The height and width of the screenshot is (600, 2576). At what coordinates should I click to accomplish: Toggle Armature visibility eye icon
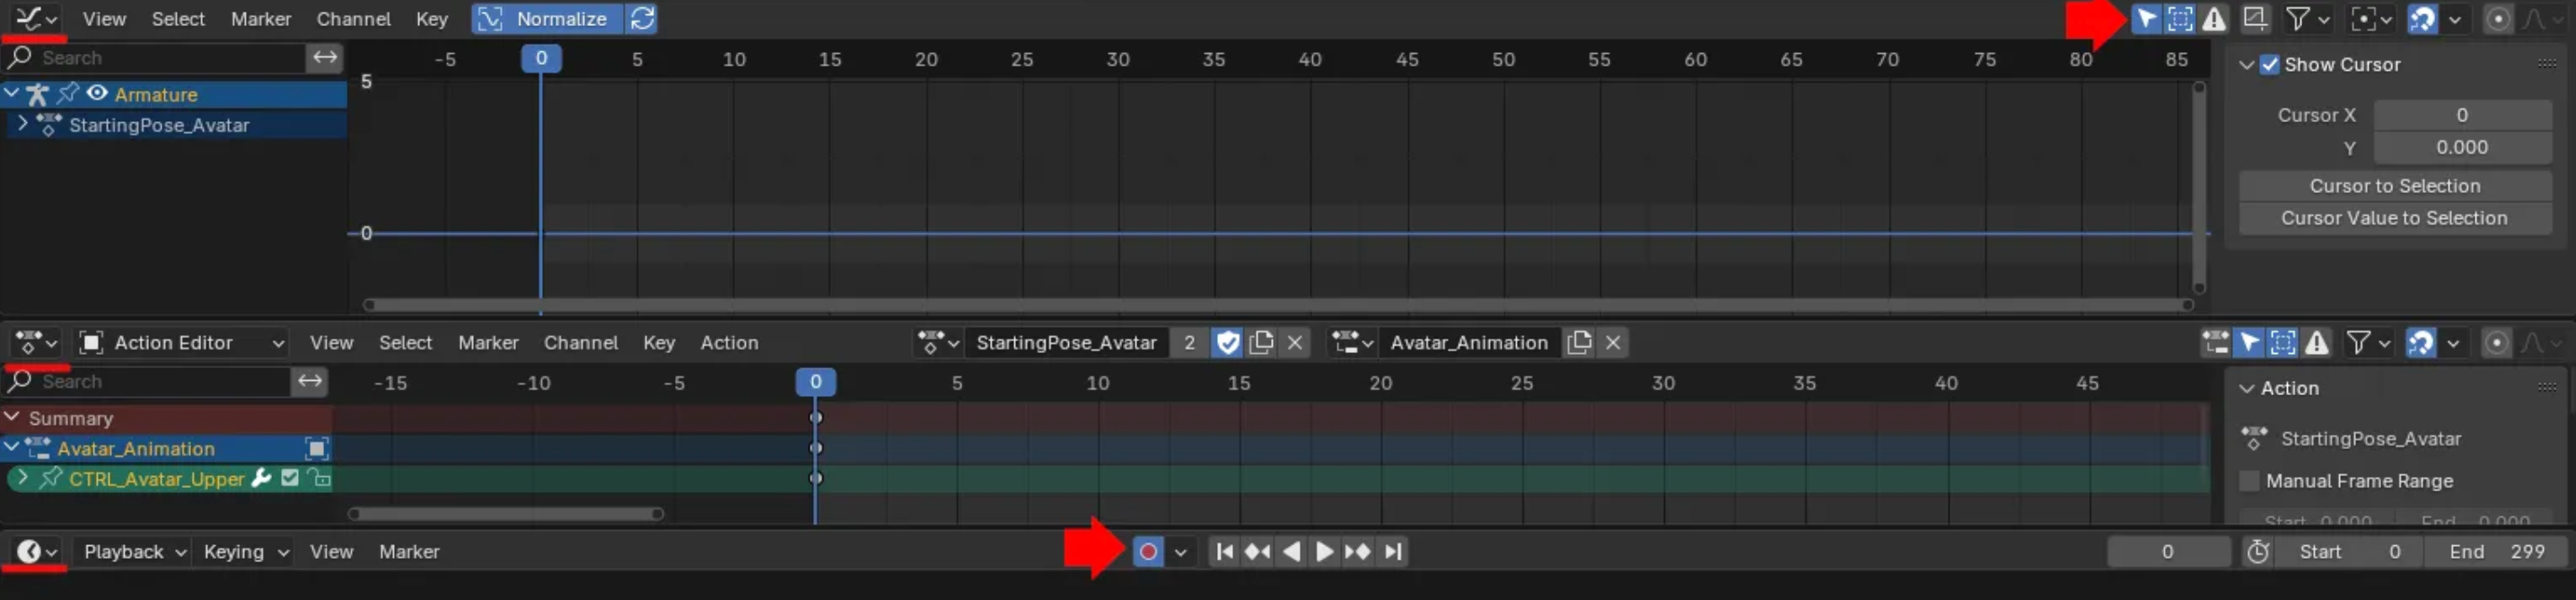[x=97, y=94]
